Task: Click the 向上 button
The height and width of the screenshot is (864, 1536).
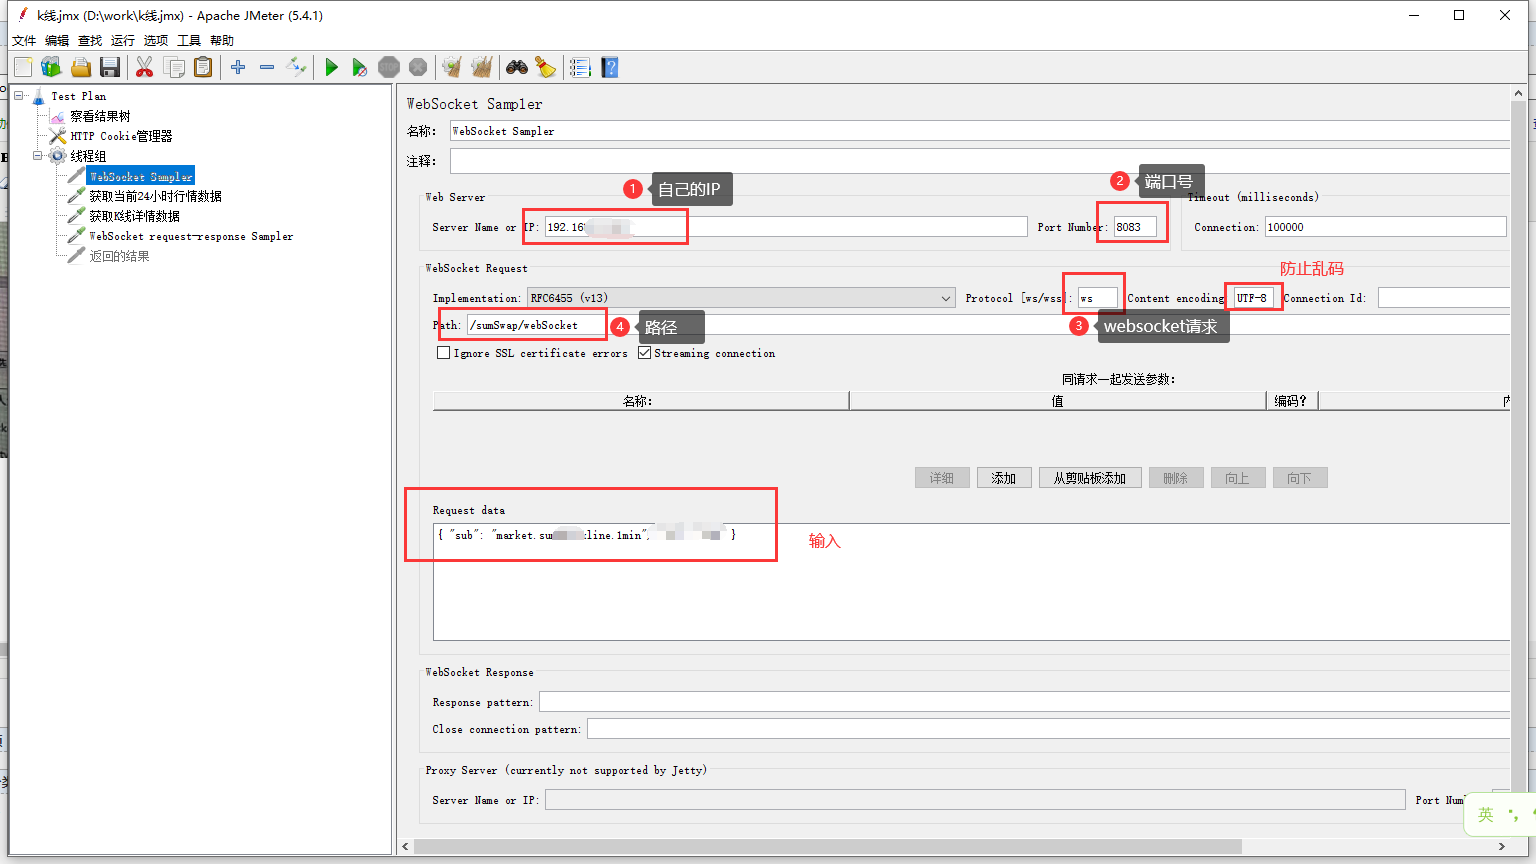Action: click(1238, 478)
